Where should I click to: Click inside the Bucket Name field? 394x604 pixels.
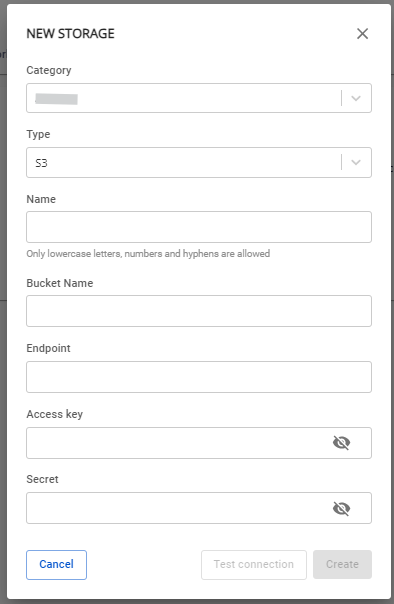click(199, 311)
